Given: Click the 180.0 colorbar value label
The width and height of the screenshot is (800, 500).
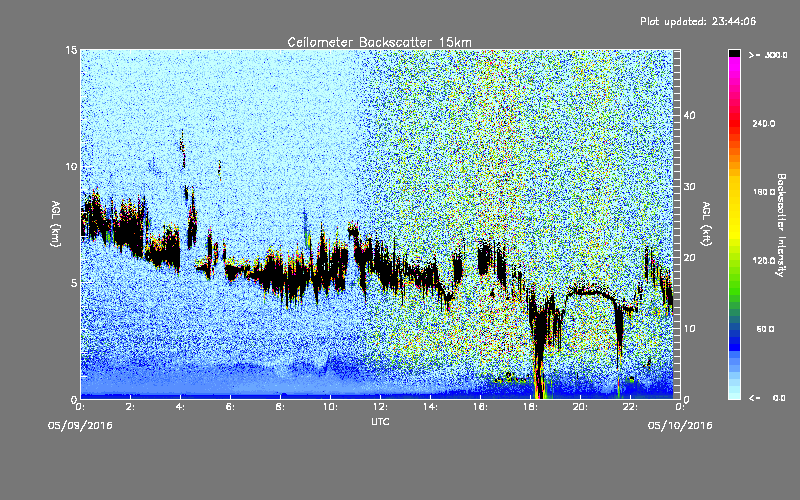Looking at the screenshot, I should pyautogui.click(x=764, y=192).
